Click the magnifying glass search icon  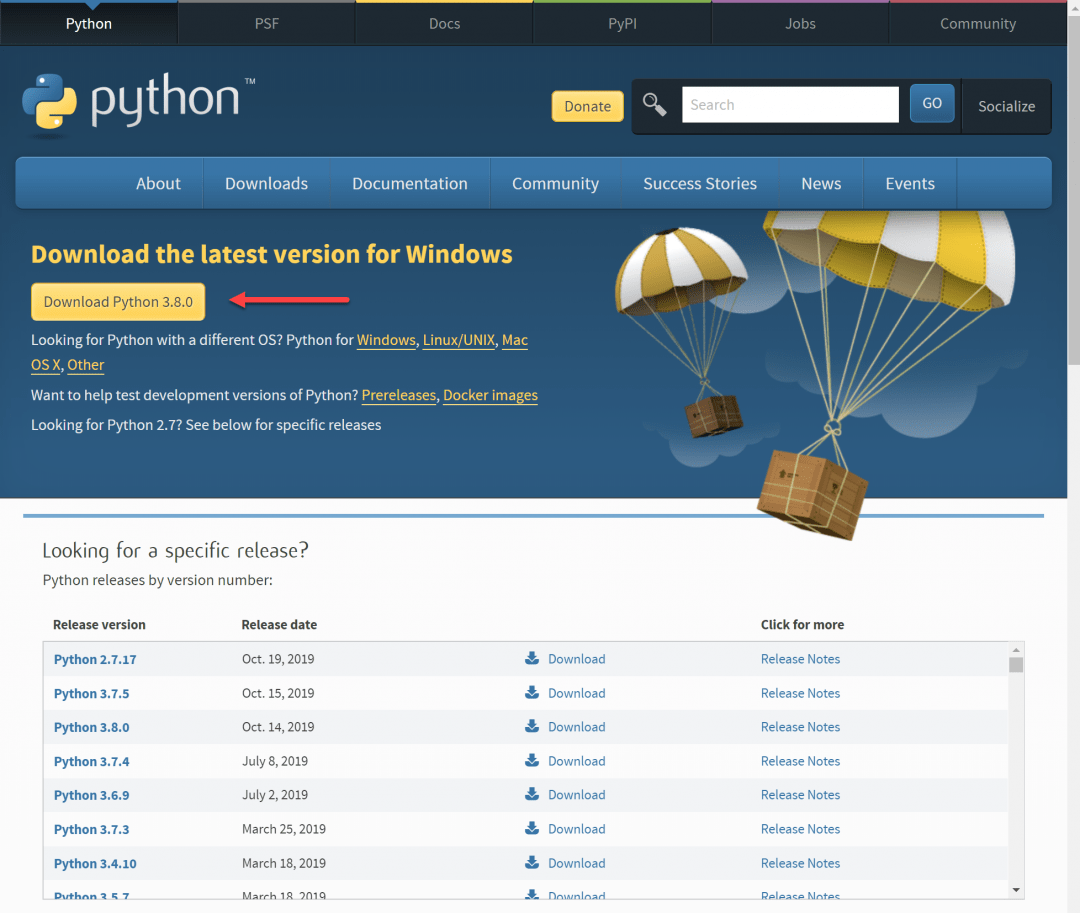(x=655, y=105)
